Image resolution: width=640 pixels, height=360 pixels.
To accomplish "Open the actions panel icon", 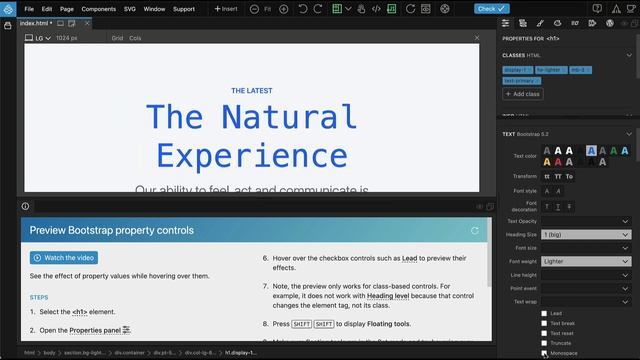I will pos(592,23).
